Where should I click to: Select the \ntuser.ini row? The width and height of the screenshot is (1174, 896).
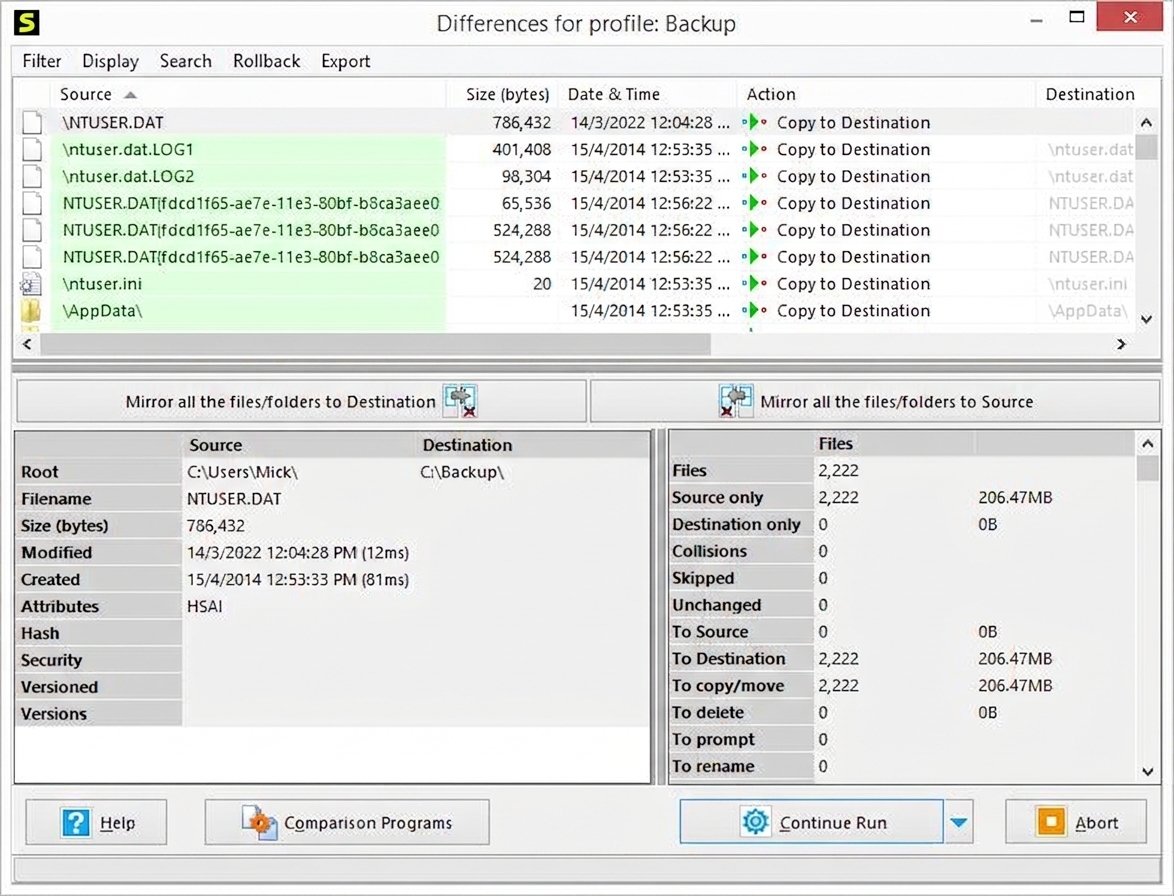(x=577, y=284)
